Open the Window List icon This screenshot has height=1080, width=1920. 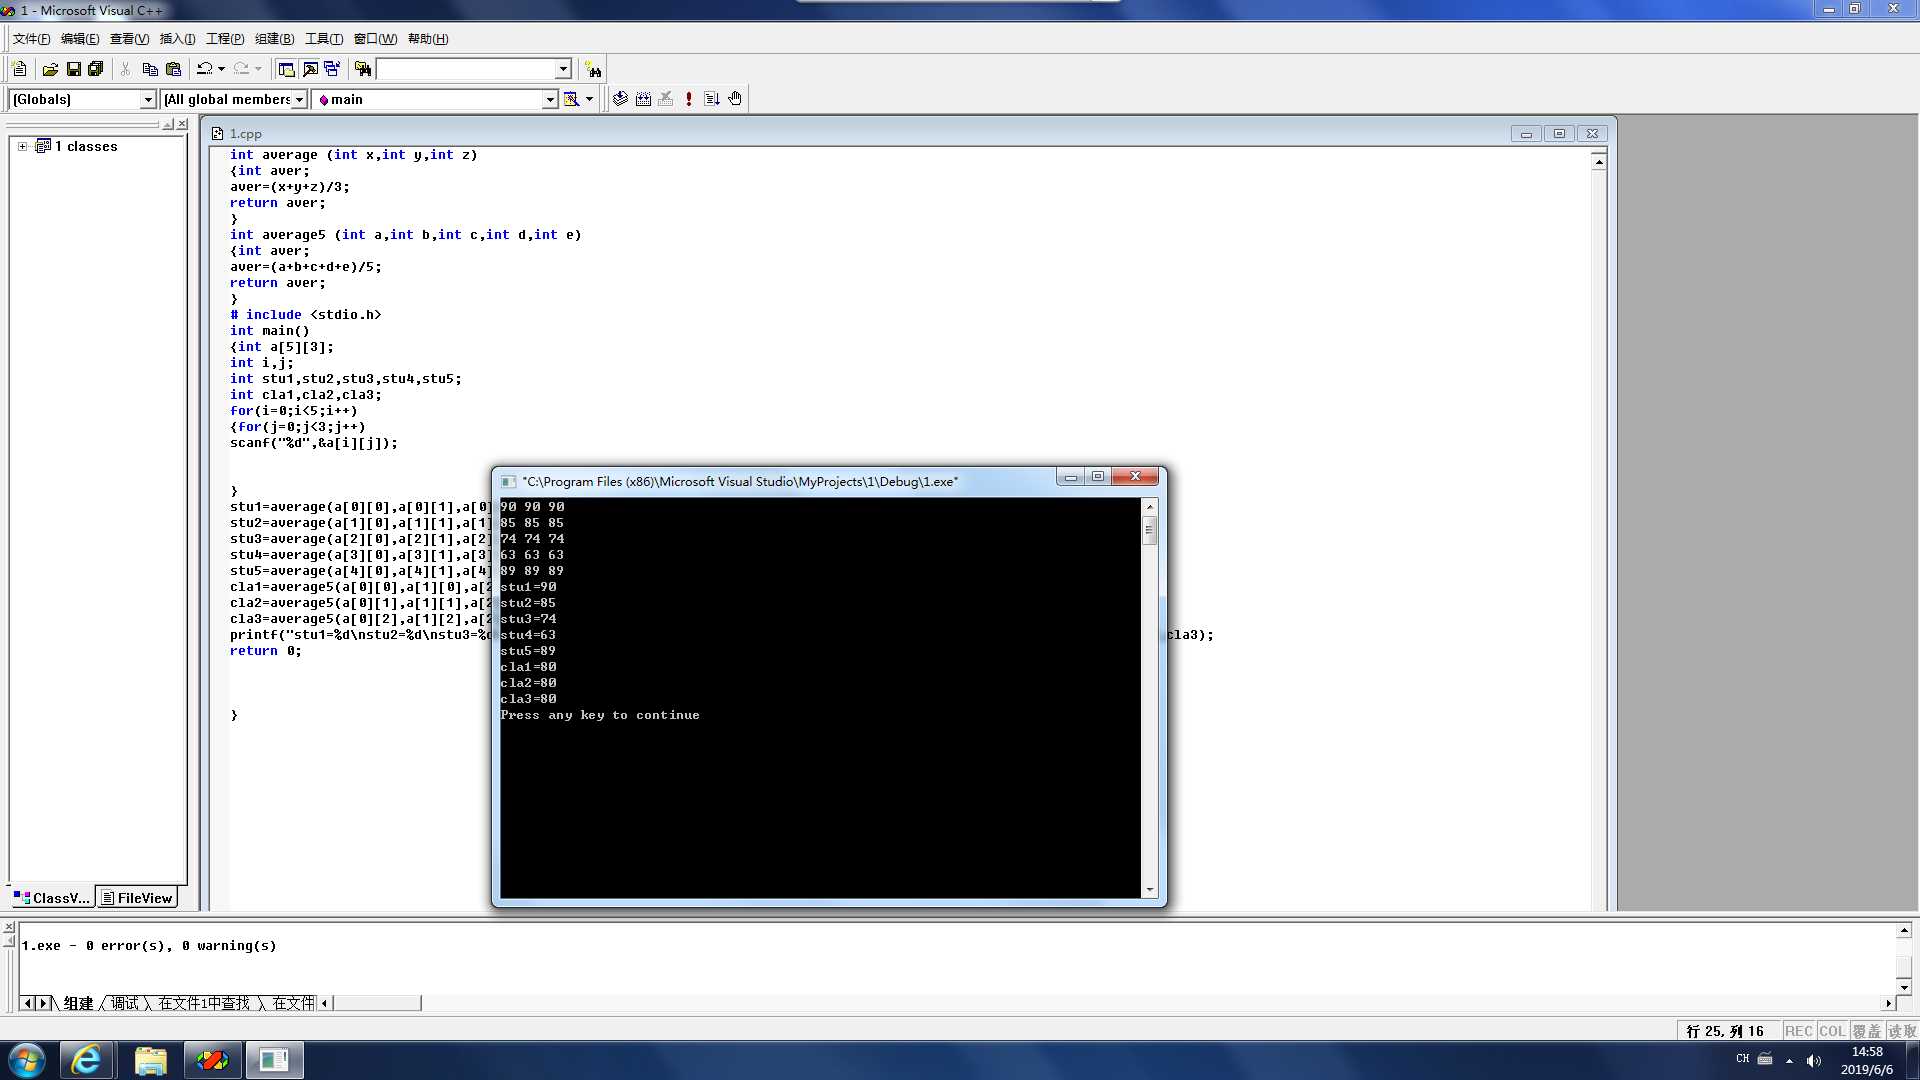tap(332, 69)
